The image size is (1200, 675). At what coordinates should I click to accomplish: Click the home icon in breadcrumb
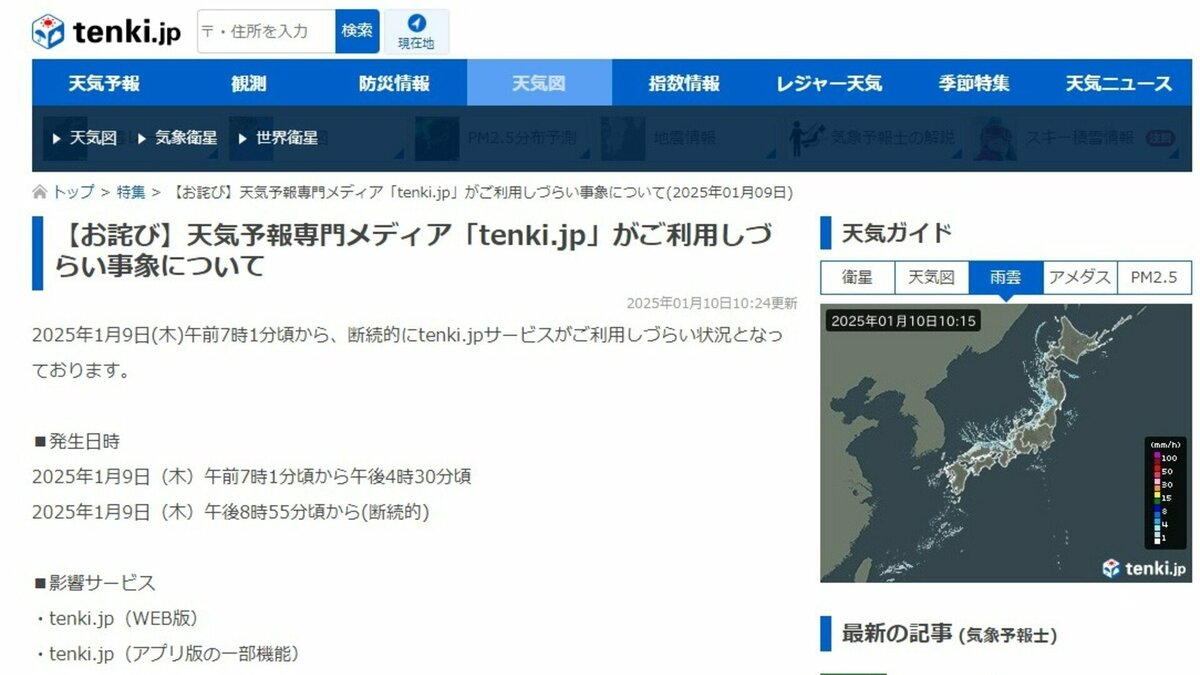(40, 192)
